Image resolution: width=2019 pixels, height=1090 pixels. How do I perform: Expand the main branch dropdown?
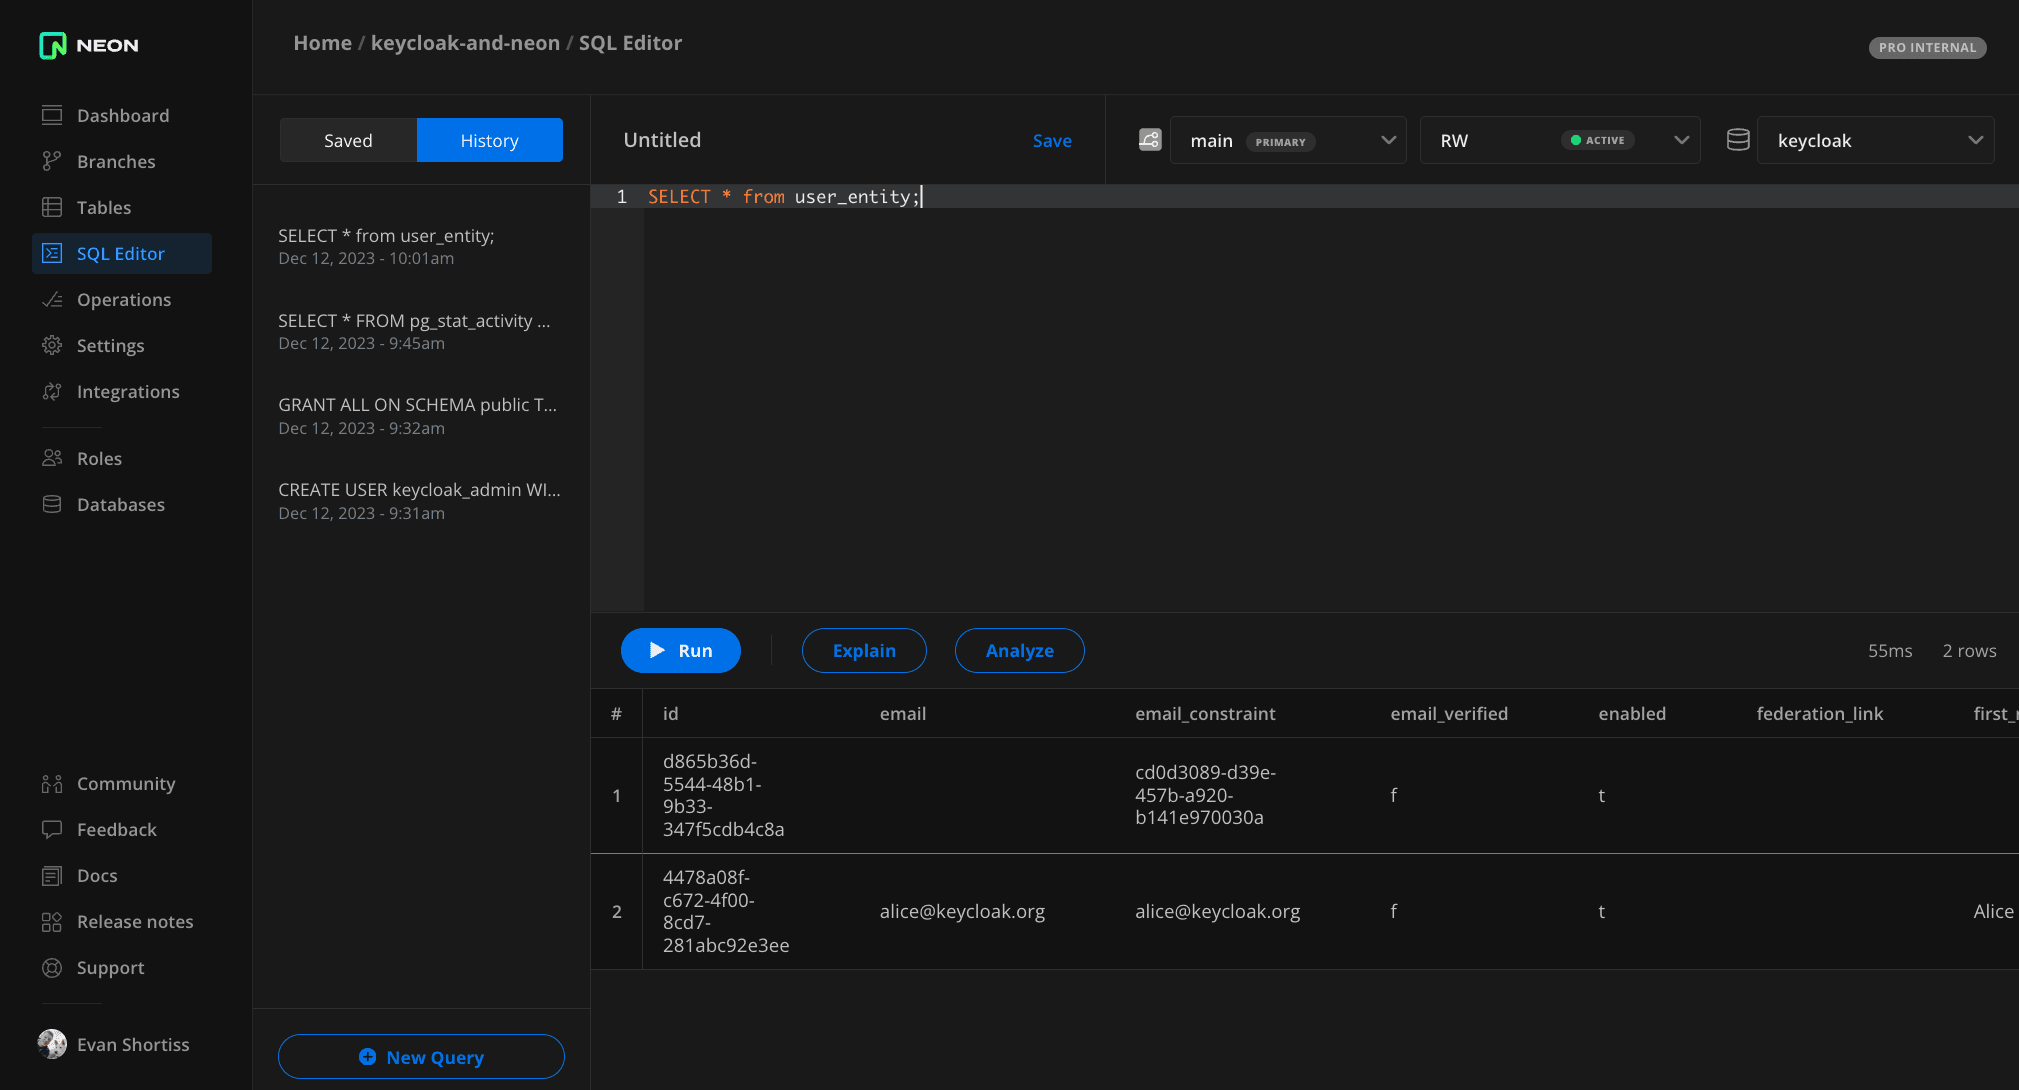(1288, 140)
